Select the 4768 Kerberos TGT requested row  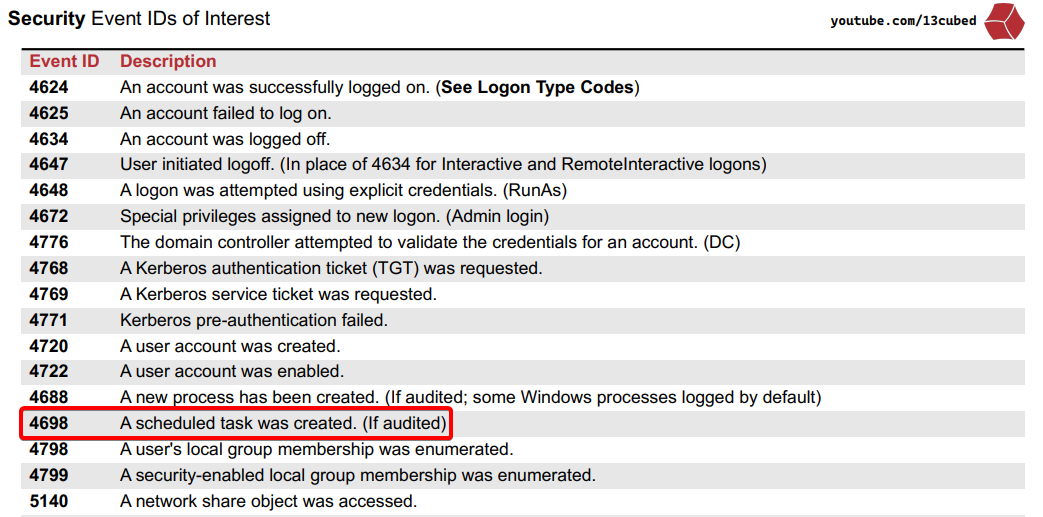tap(331, 268)
